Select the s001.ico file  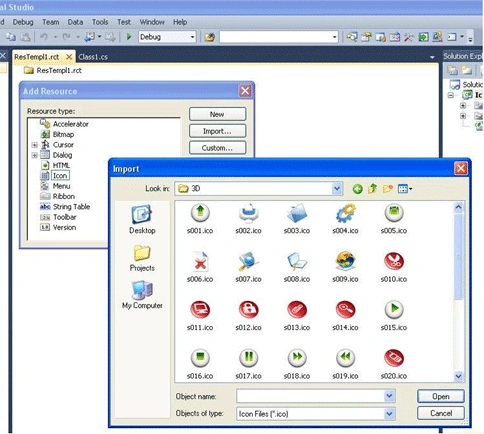pyautogui.click(x=200, y=219)
